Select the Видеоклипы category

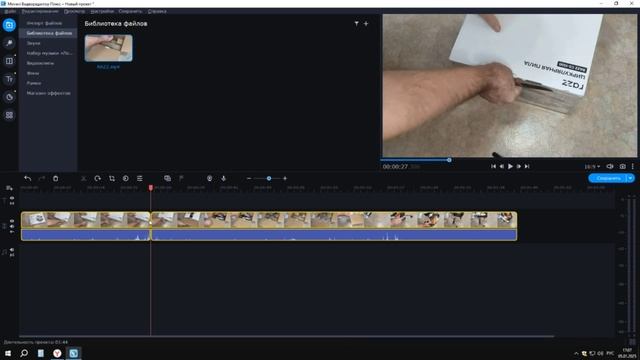coord(40,63)
